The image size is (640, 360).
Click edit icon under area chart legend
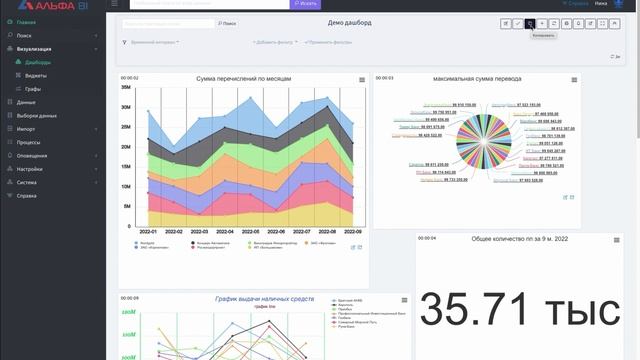pyautogui.click(x=353, y=247)
